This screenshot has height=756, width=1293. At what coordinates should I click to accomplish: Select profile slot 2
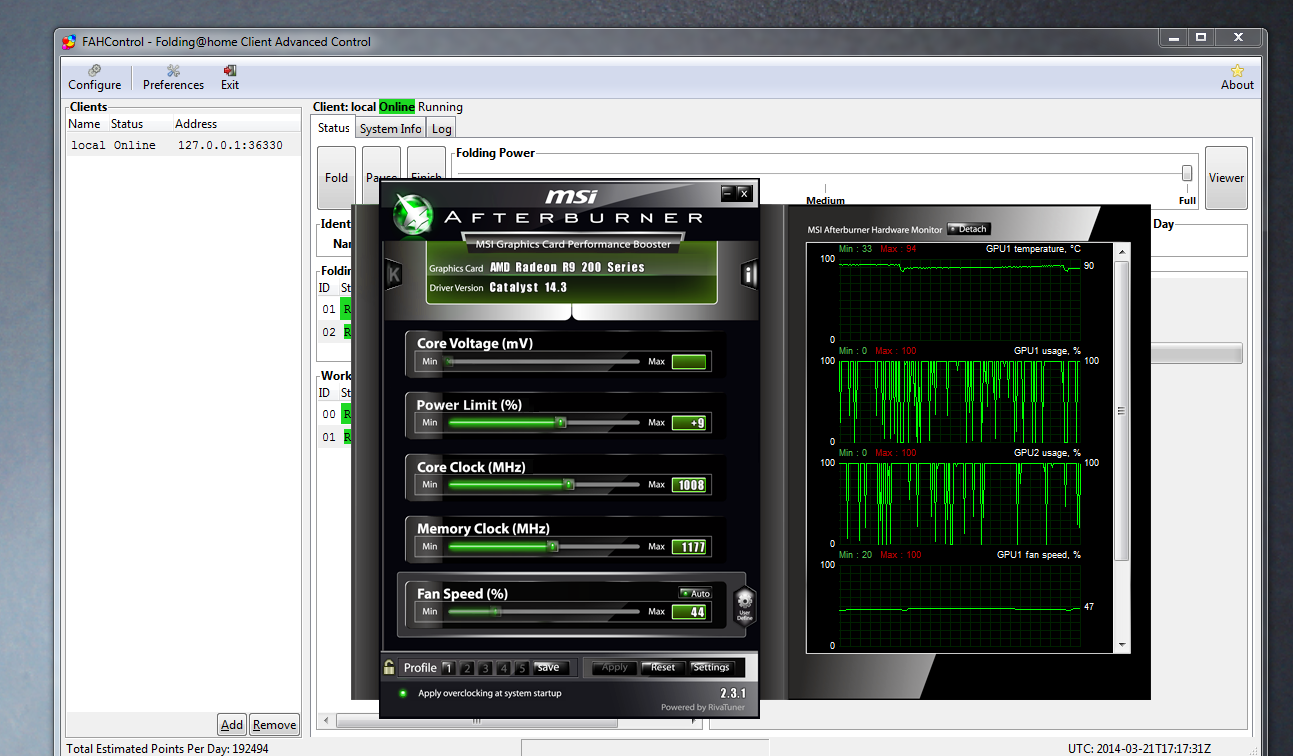click(x=466, y=668)
